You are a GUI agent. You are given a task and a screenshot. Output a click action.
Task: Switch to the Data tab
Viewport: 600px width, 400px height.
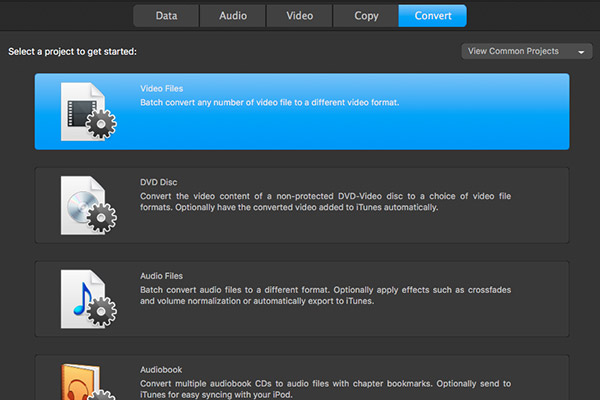point(165,16)
